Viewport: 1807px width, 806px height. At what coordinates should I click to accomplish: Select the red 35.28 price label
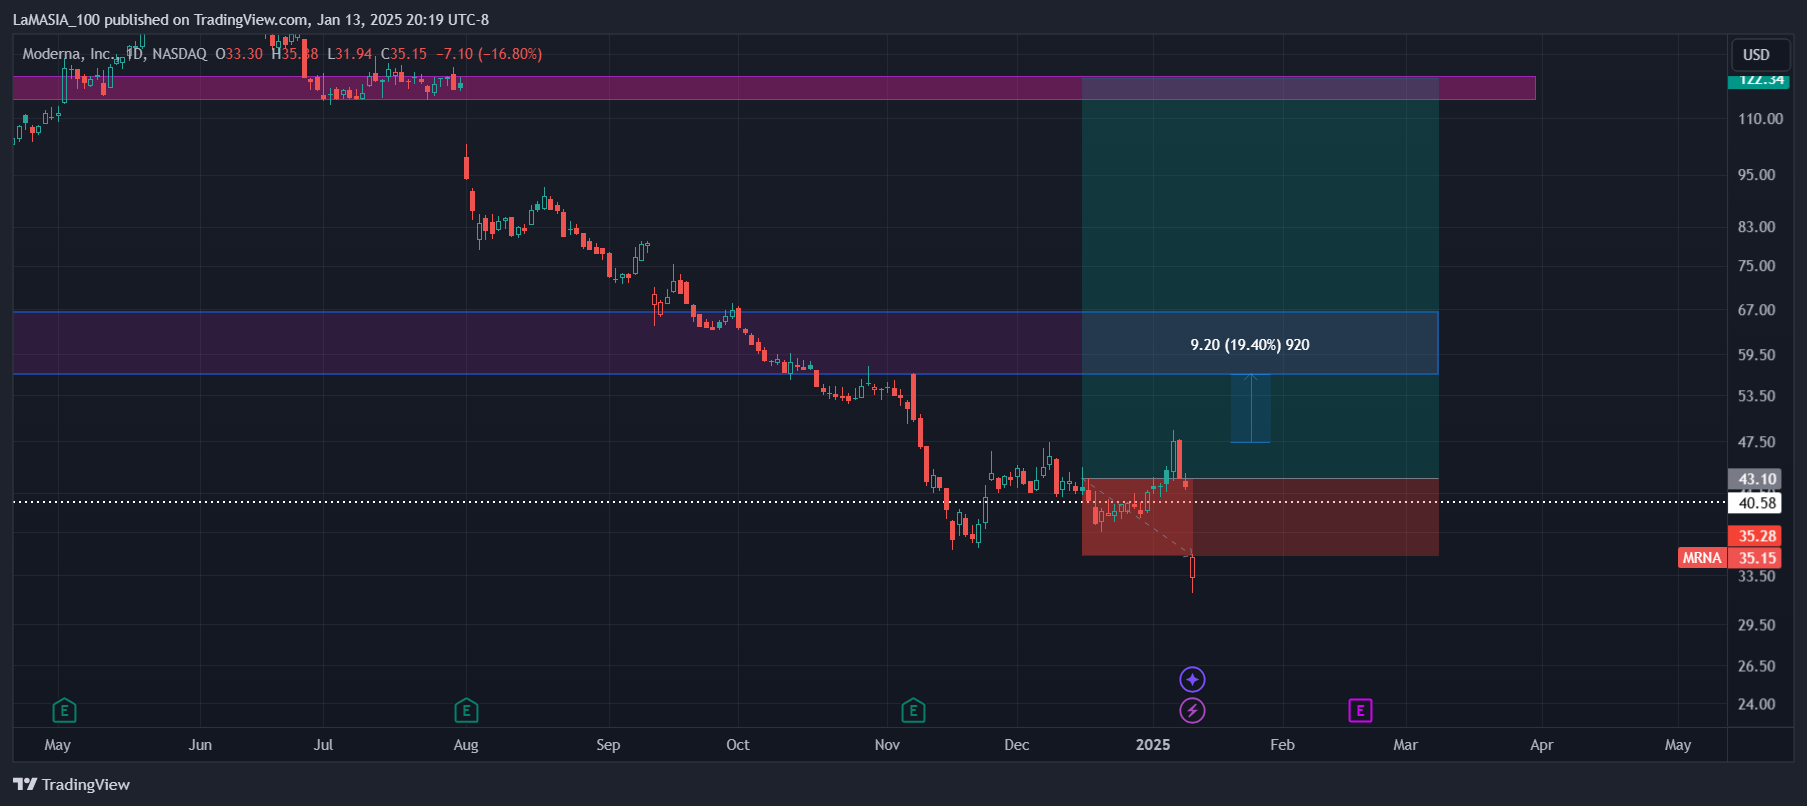coord(1757,536)
